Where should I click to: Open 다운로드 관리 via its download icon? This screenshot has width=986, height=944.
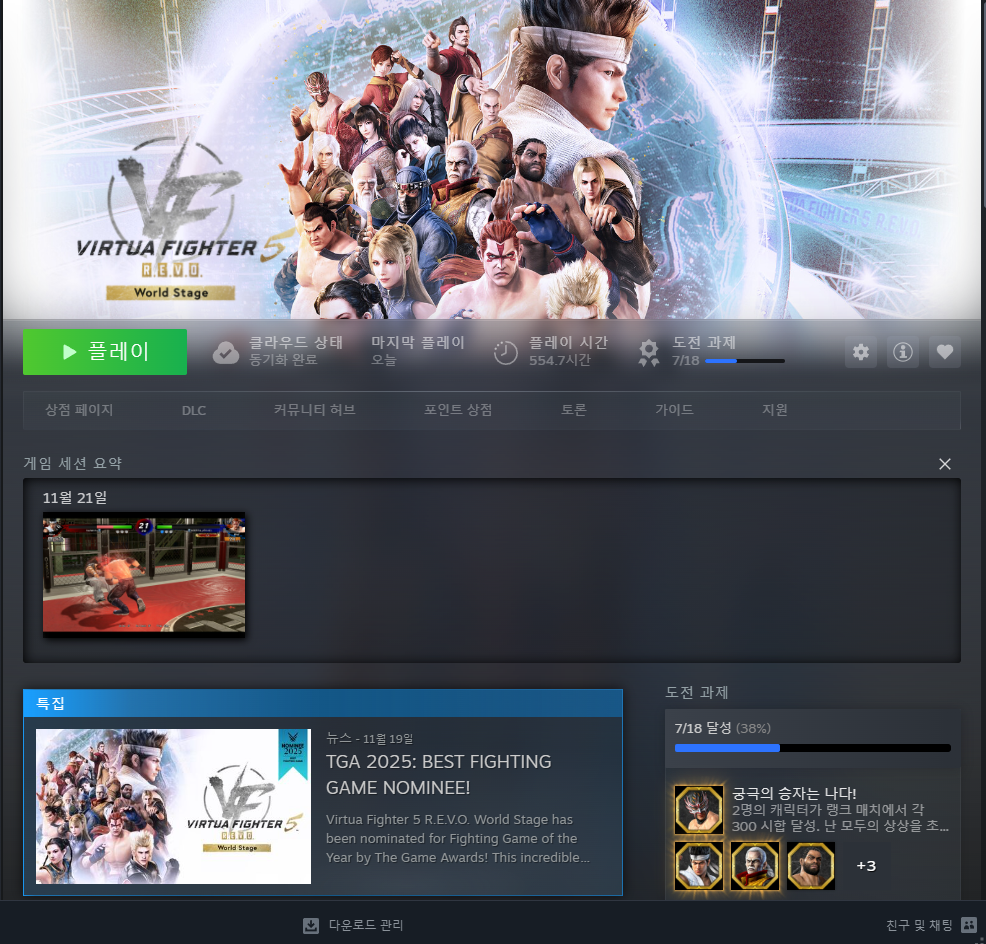click(310, 925)
